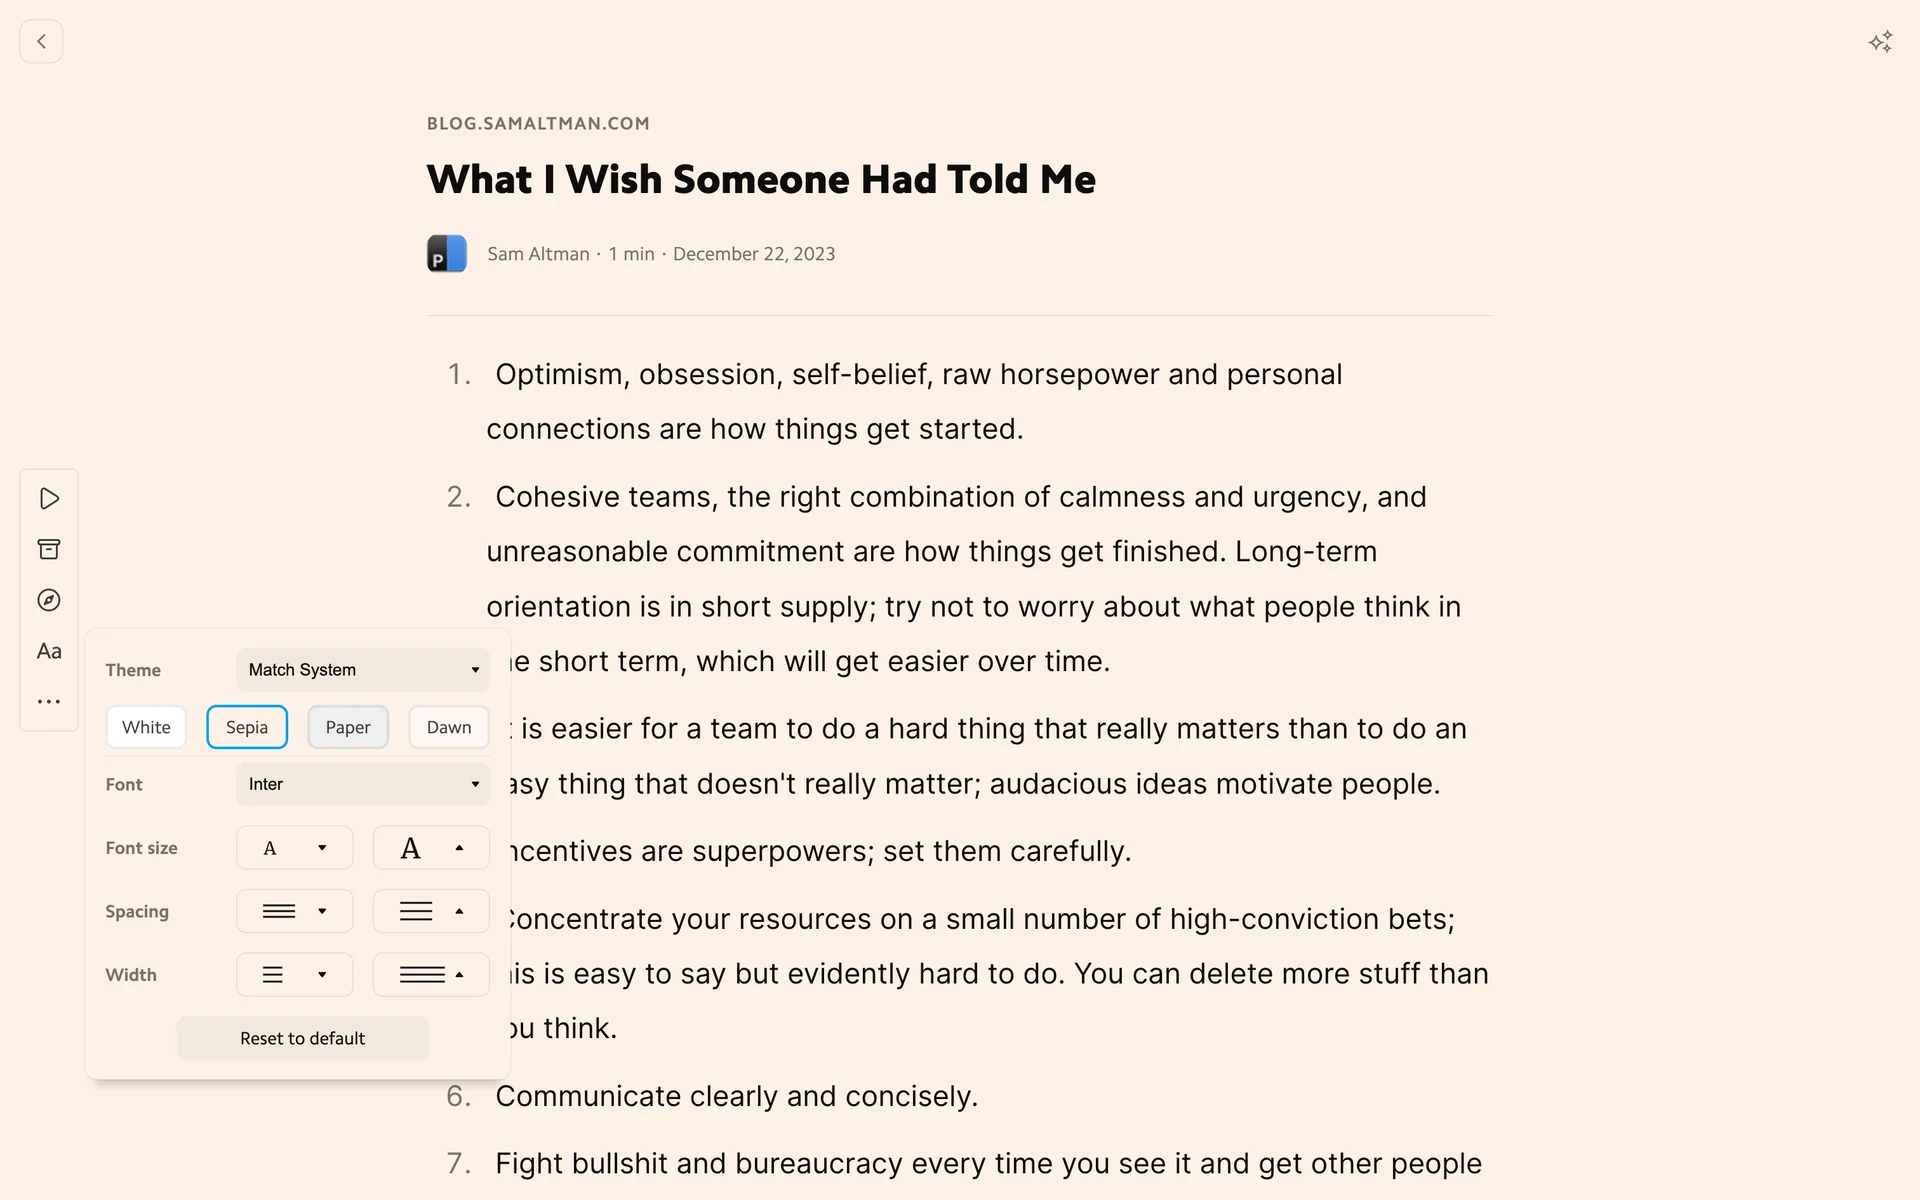Select the Dawn theme option

coord(449,727)
